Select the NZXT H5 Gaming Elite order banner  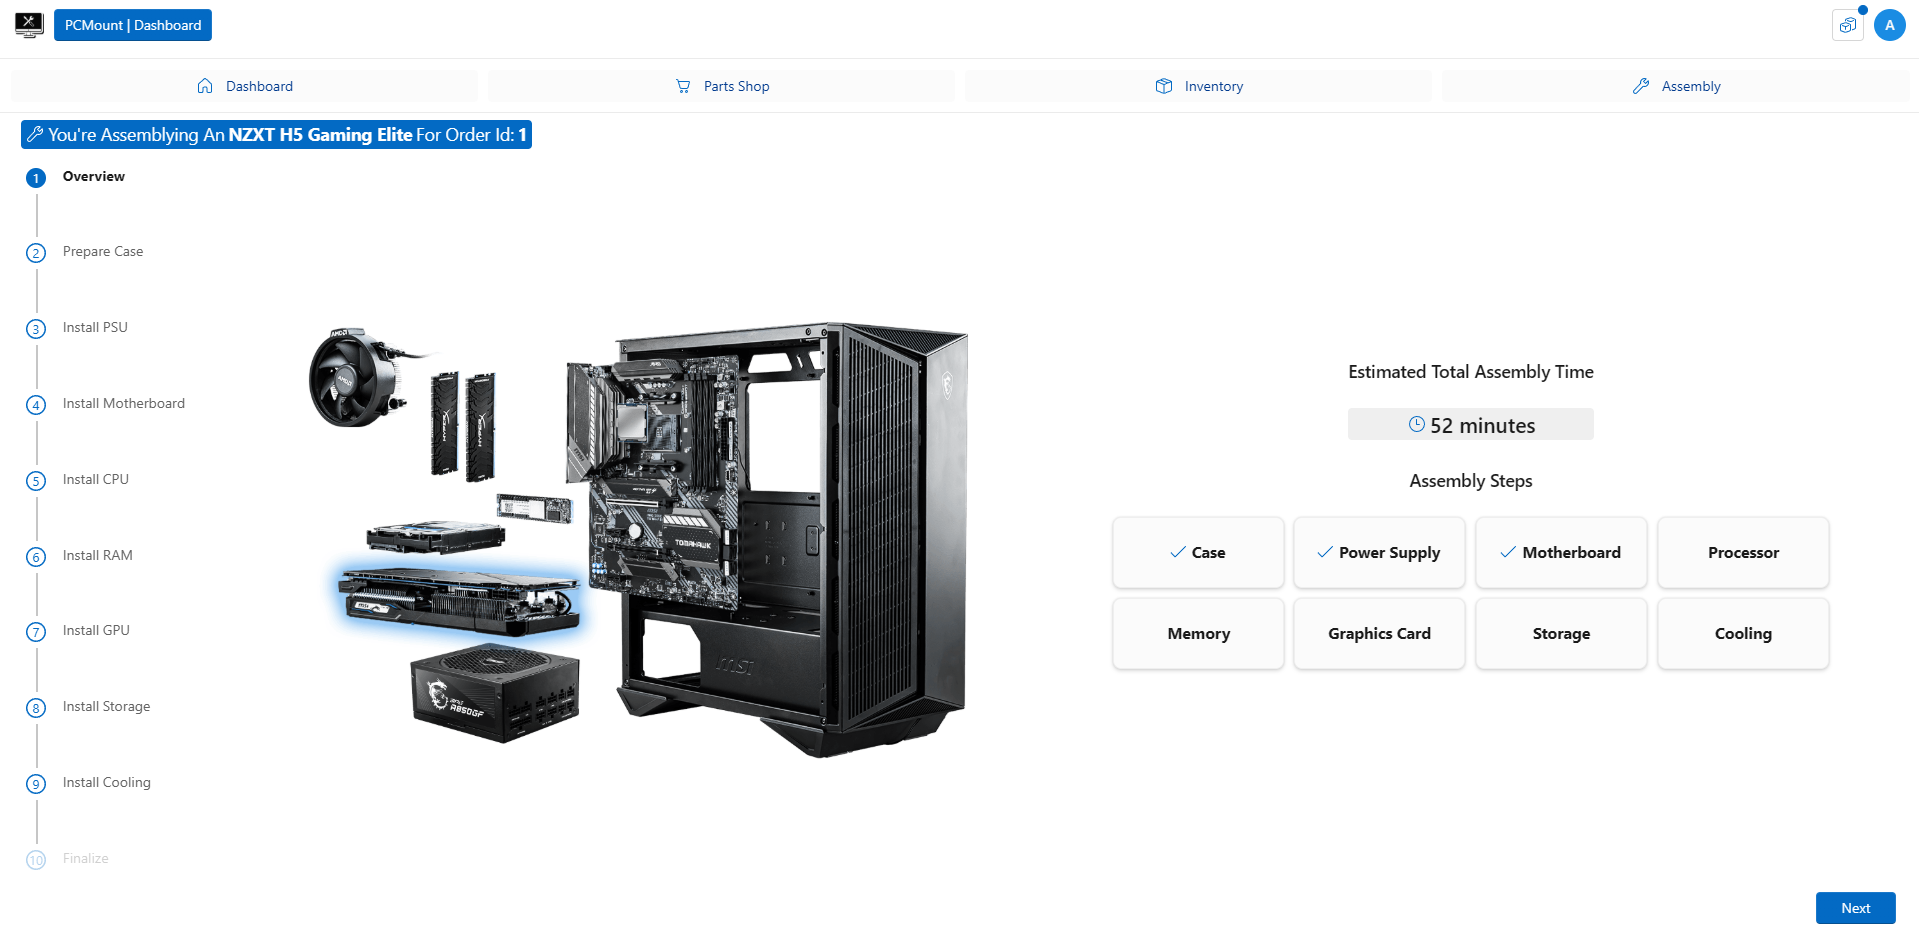(276, 135)
